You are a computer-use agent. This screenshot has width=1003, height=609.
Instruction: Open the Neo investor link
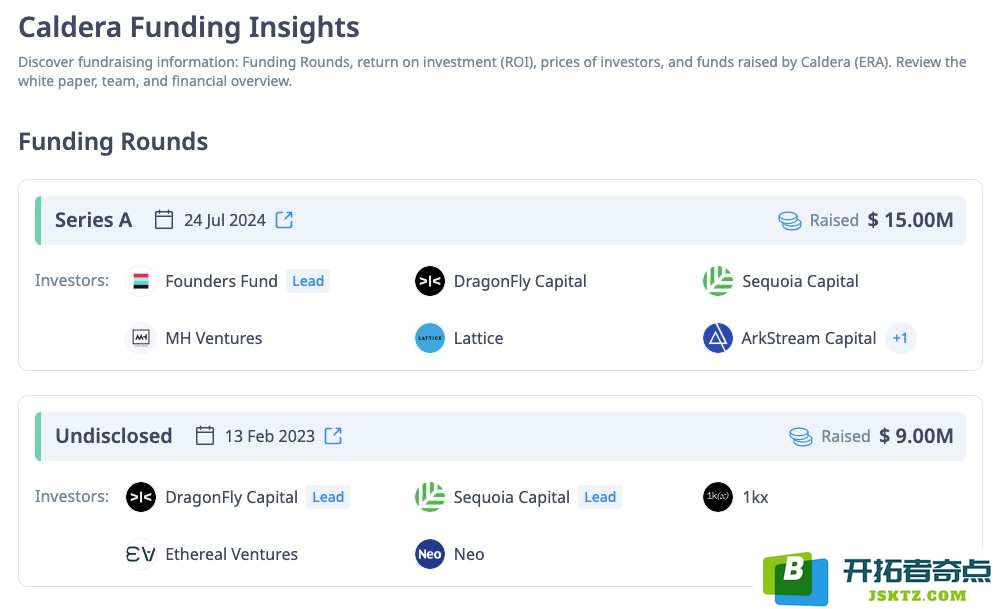point(469,554)
